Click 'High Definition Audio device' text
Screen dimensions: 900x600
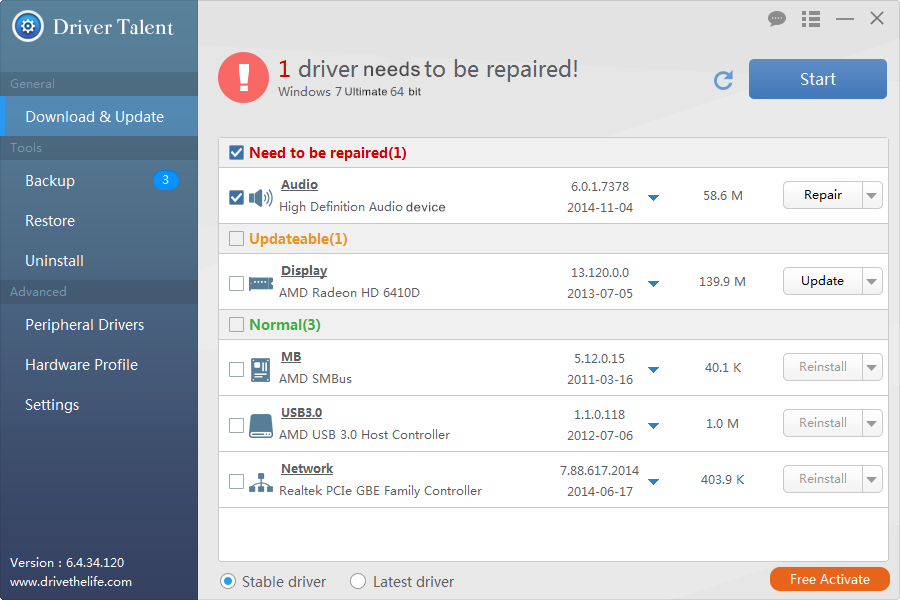click(x=362, y=207)
